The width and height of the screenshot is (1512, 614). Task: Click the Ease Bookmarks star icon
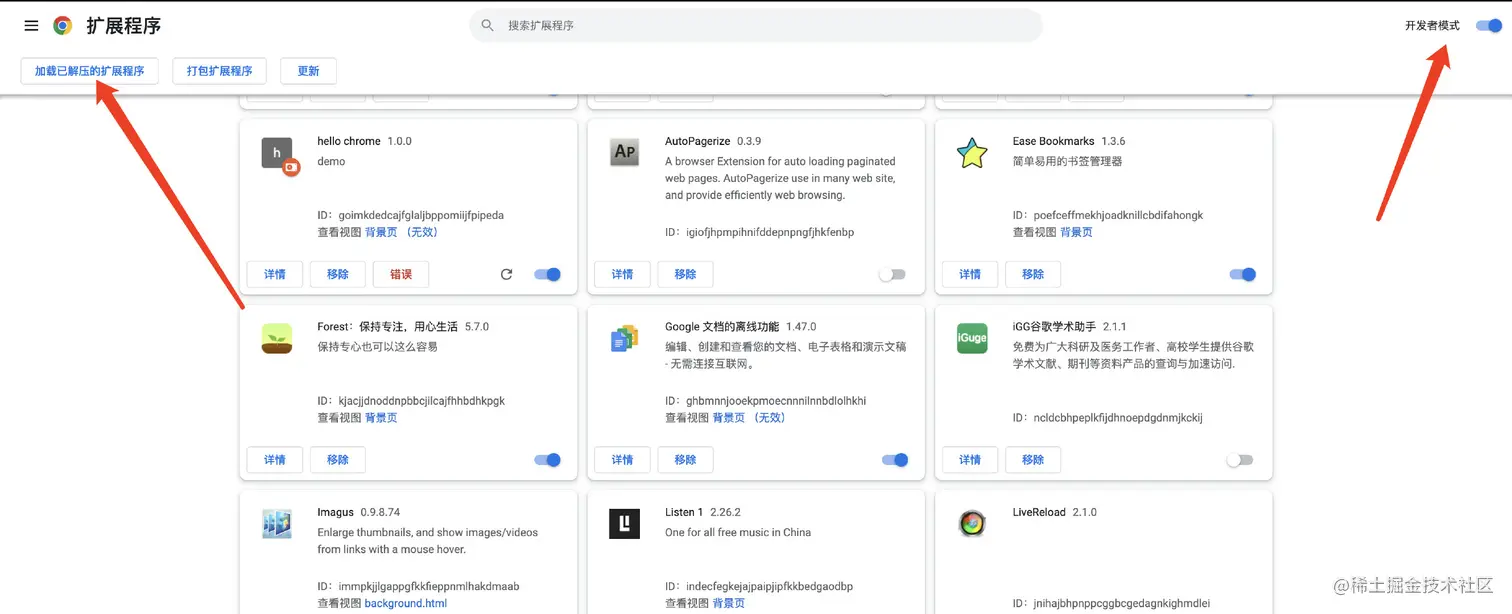point(971,153)
